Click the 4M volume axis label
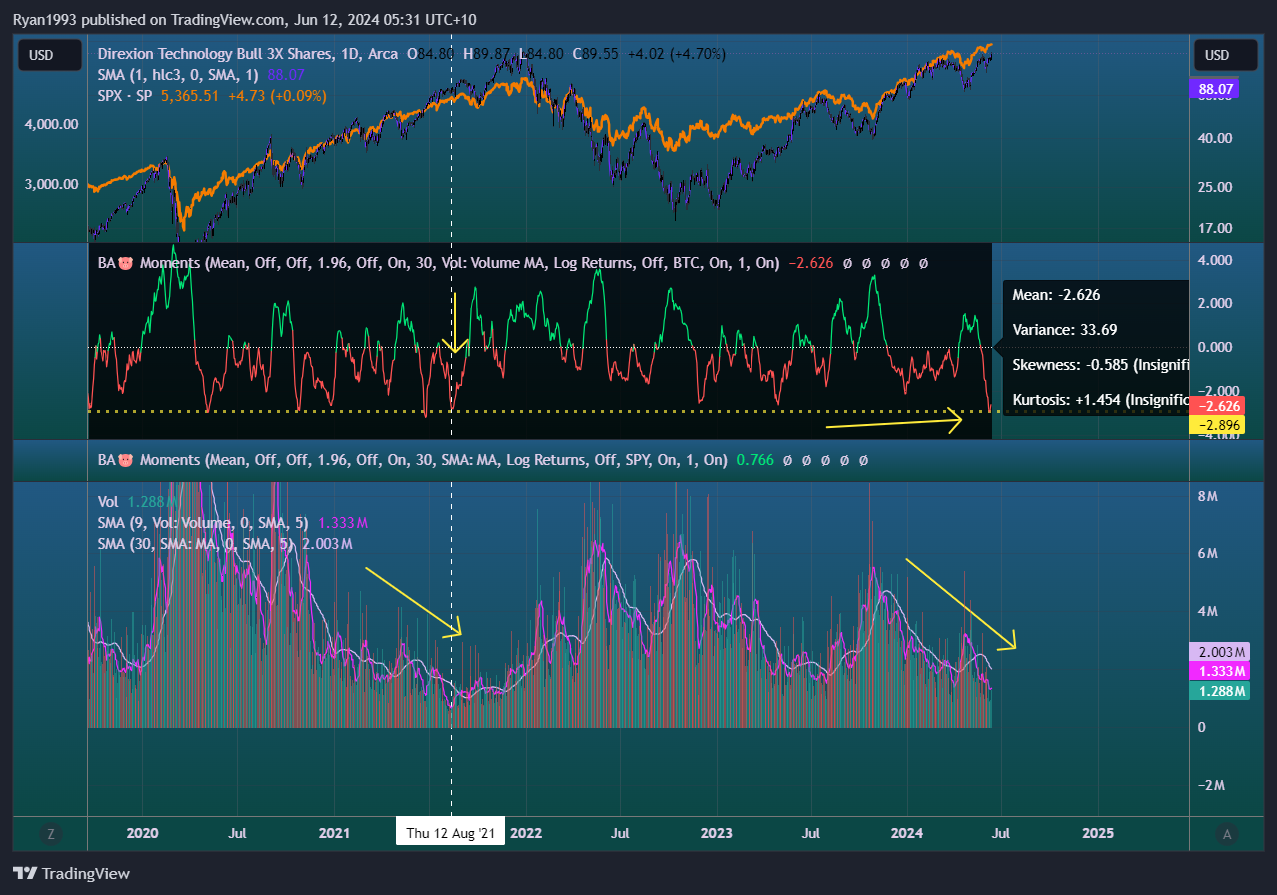This screenshot has height=895, width=1277. 1206,611
